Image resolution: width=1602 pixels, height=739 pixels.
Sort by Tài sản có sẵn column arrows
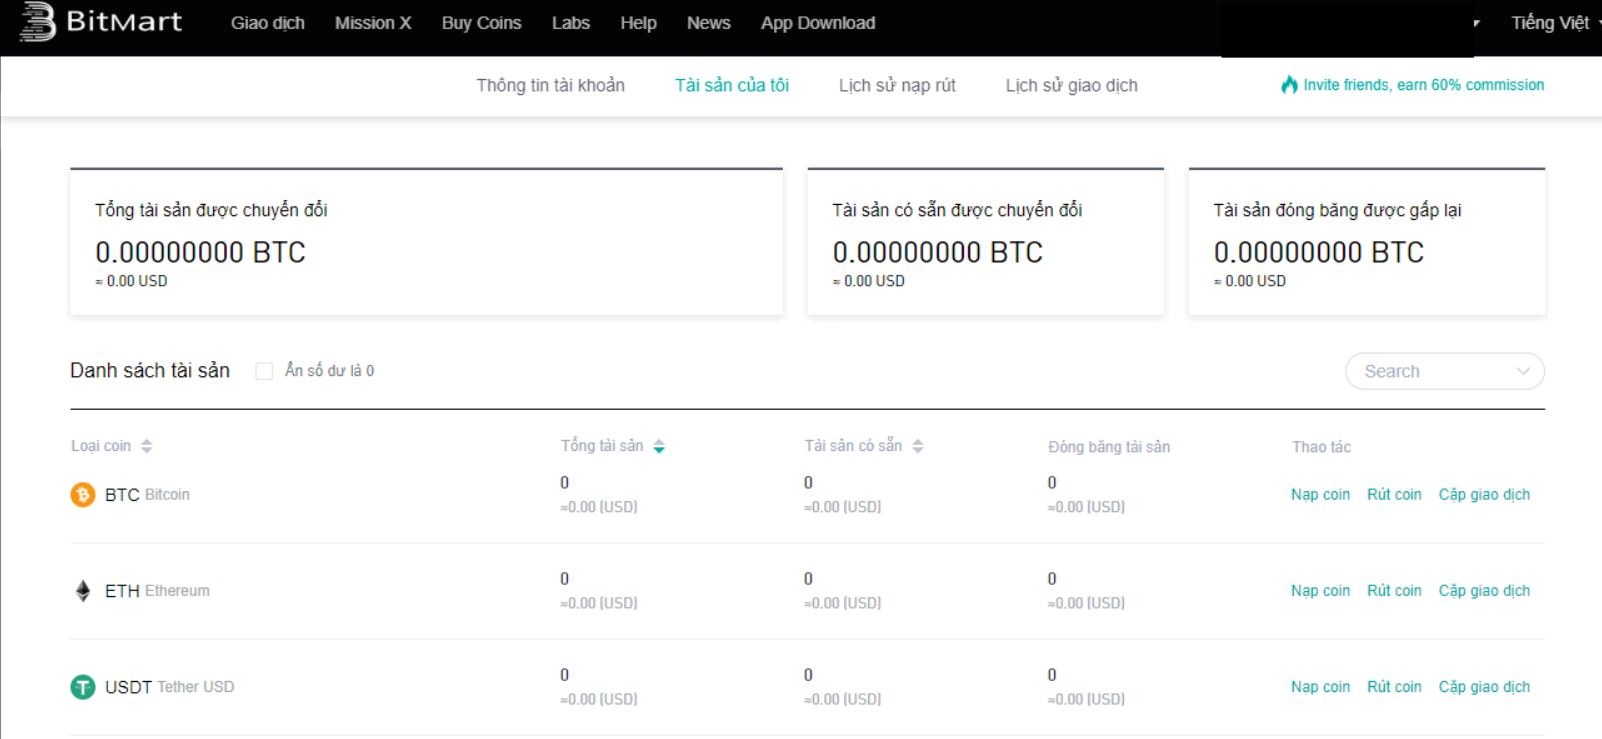click(x=918, y=446)
